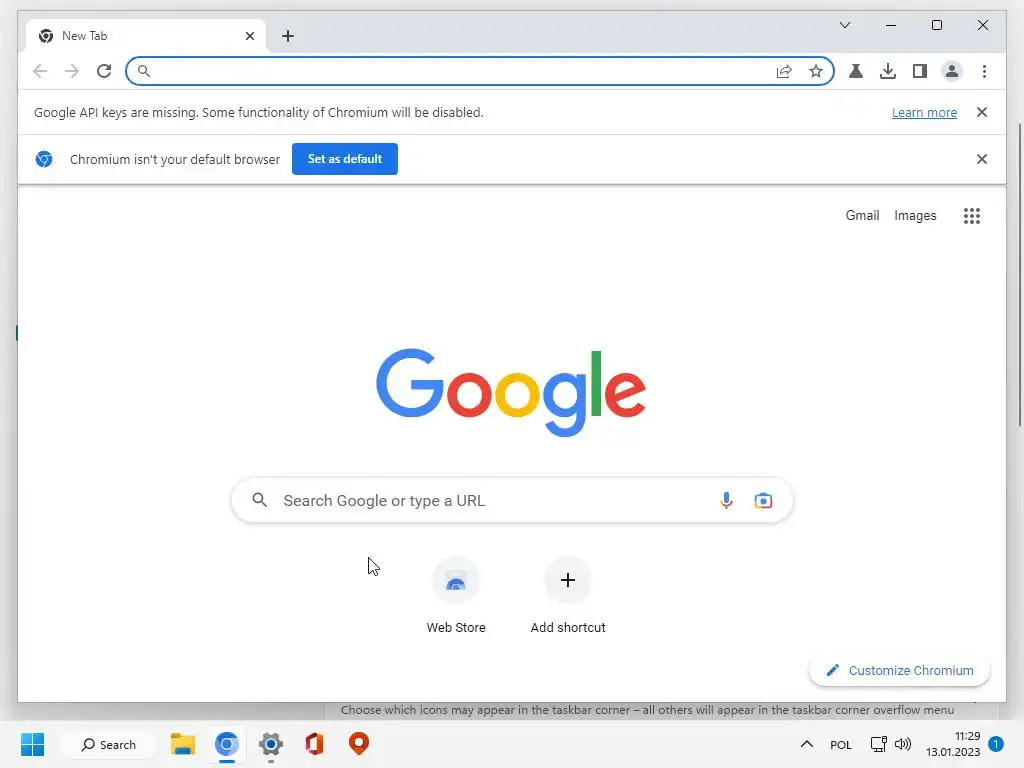This screenshot has width=1024, height=768.
Task: Dismiss the API keys missing infobar
Action: click(x=982, y=112)
